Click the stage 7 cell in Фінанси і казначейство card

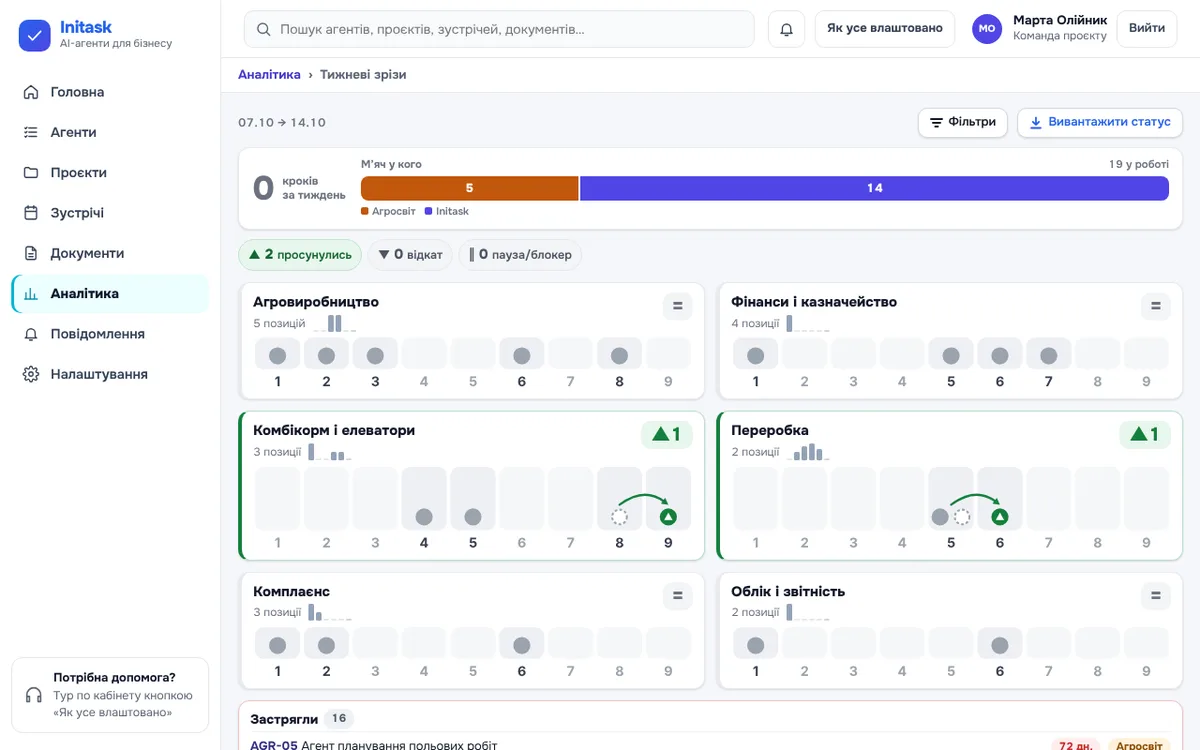[1048, 355]
